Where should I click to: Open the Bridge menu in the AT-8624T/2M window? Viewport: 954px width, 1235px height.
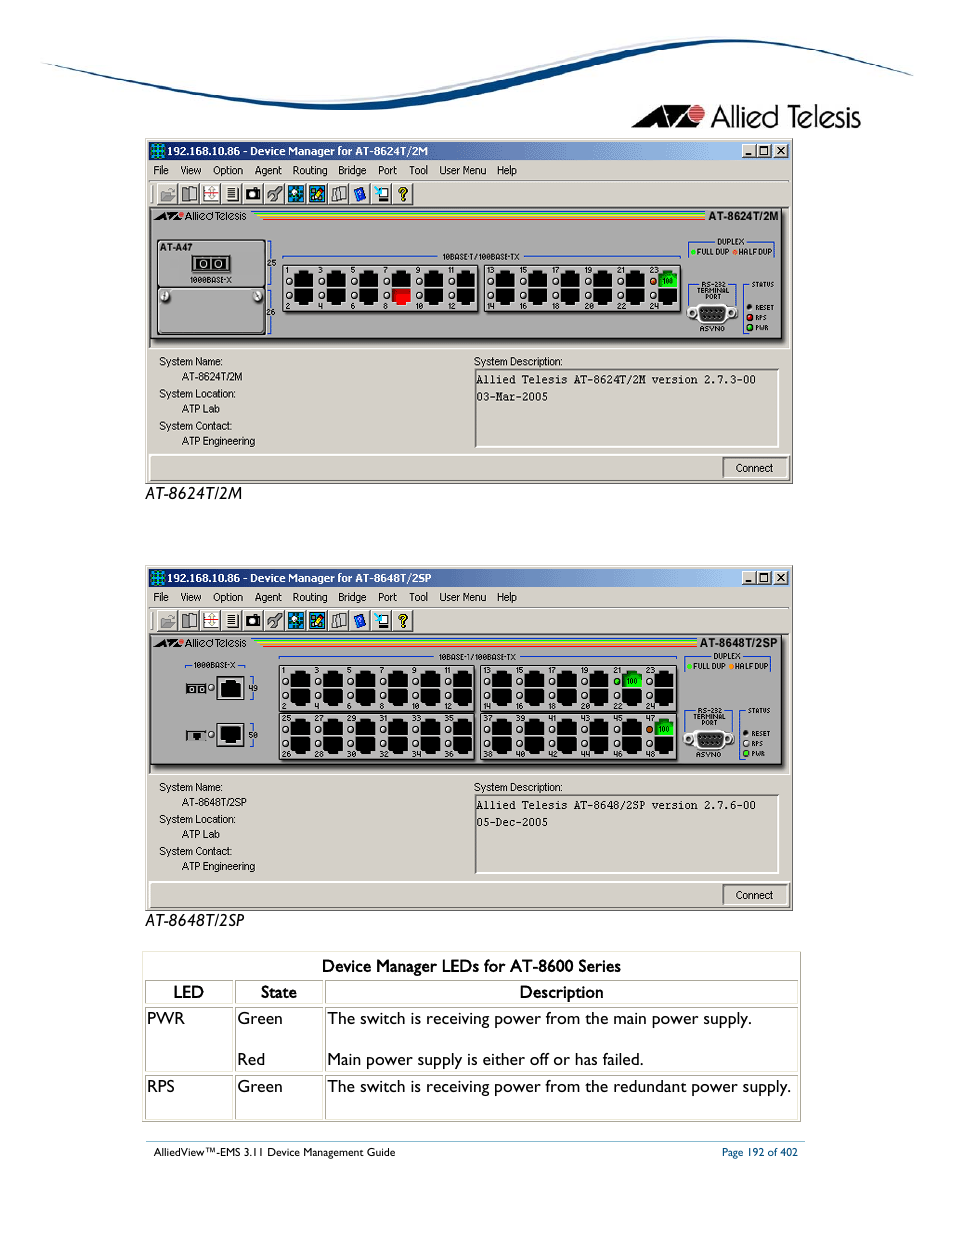pos(352,171)
